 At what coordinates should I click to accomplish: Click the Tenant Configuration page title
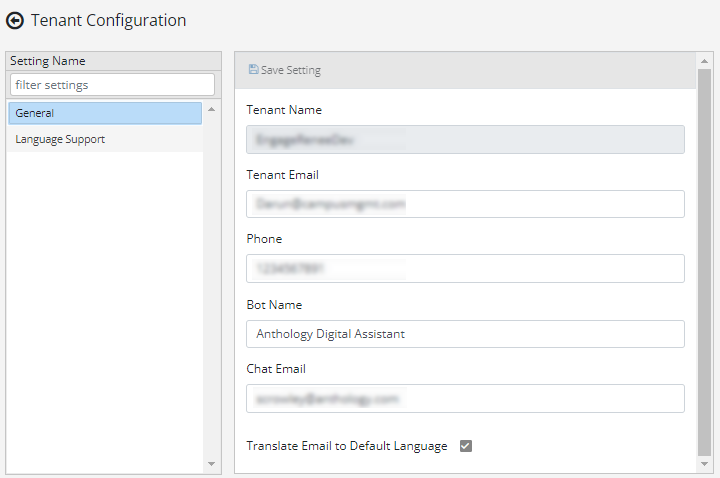[108, 21]
